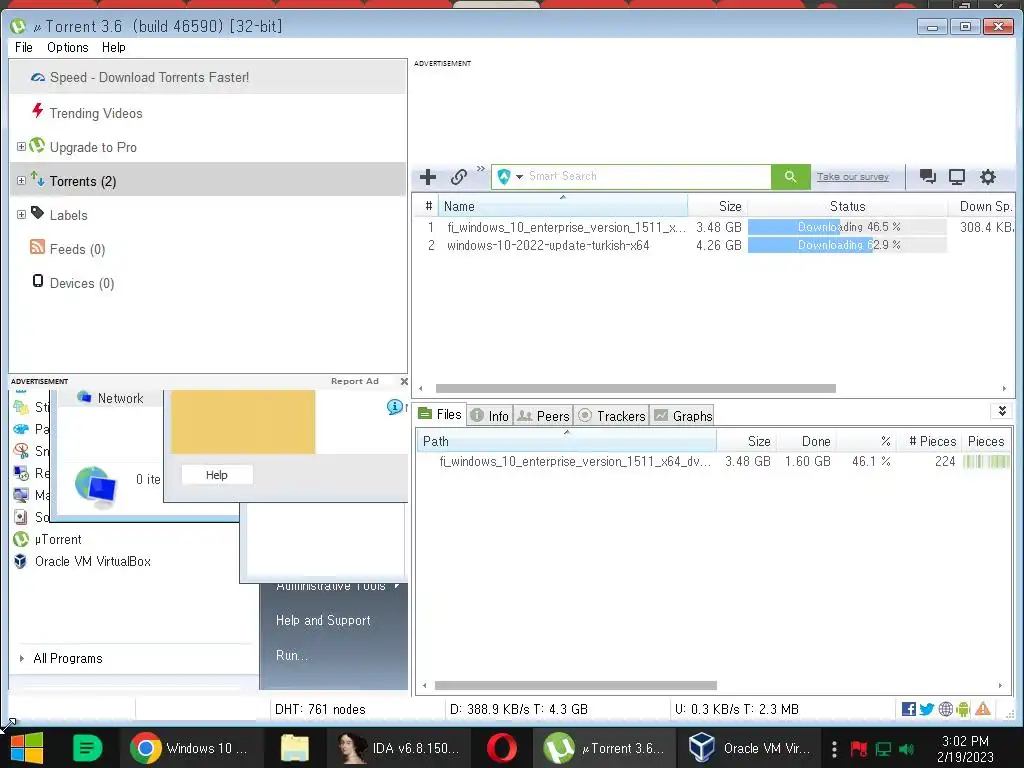The image size is (1024, 768).
Task: Click the 46.5 % download progress bar
Action: coord(847,227)
